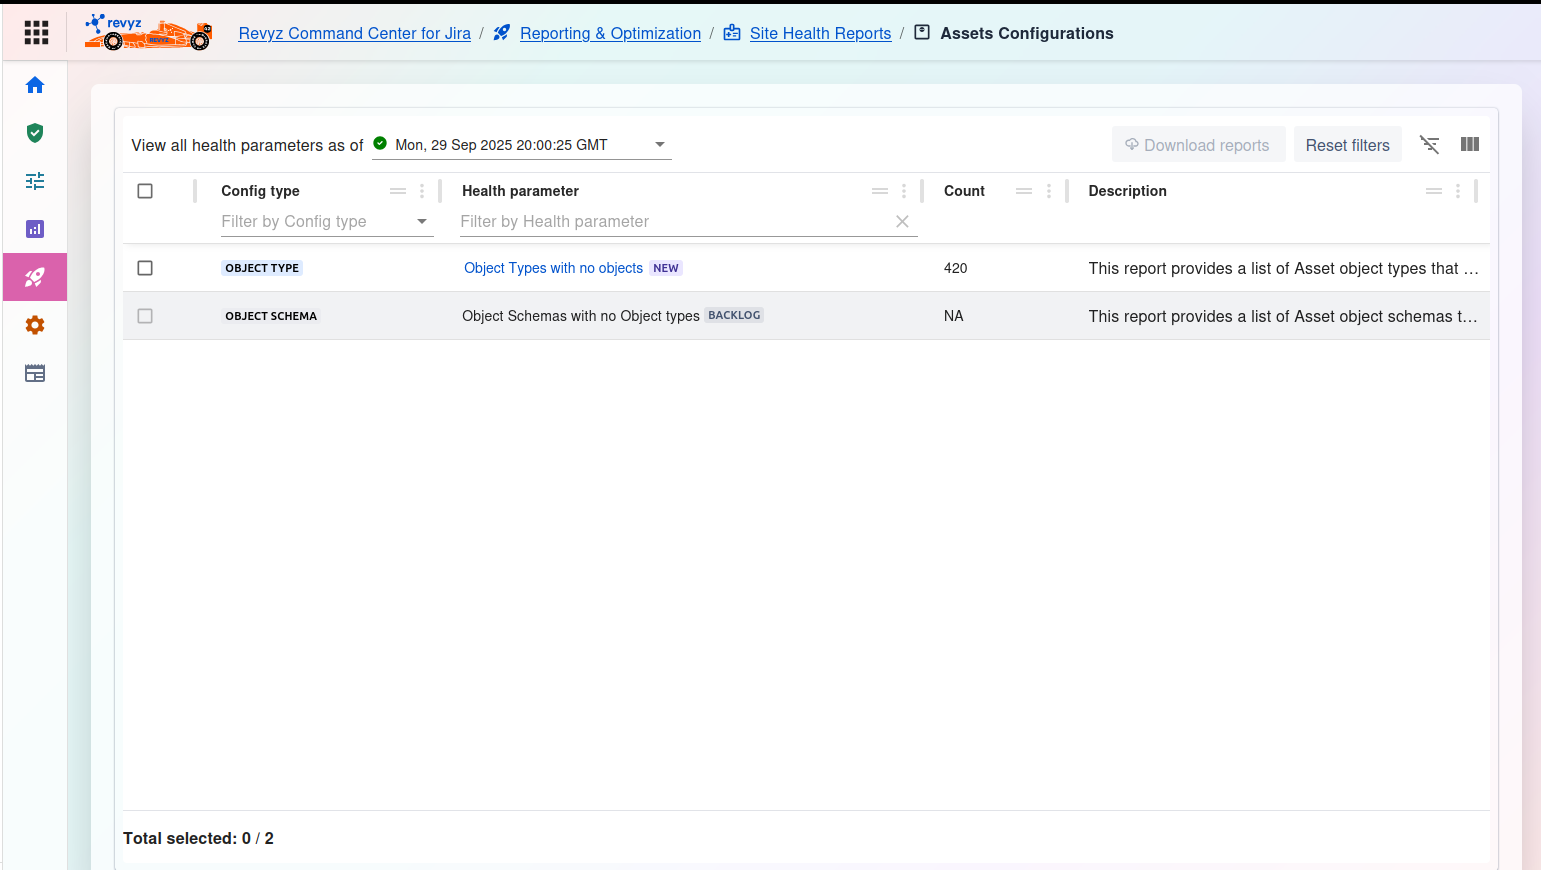This screenshot has height=870, width=1541.
Task: Expand the report date dropdown
Action: pyautogui.click(x=659, y=145)
